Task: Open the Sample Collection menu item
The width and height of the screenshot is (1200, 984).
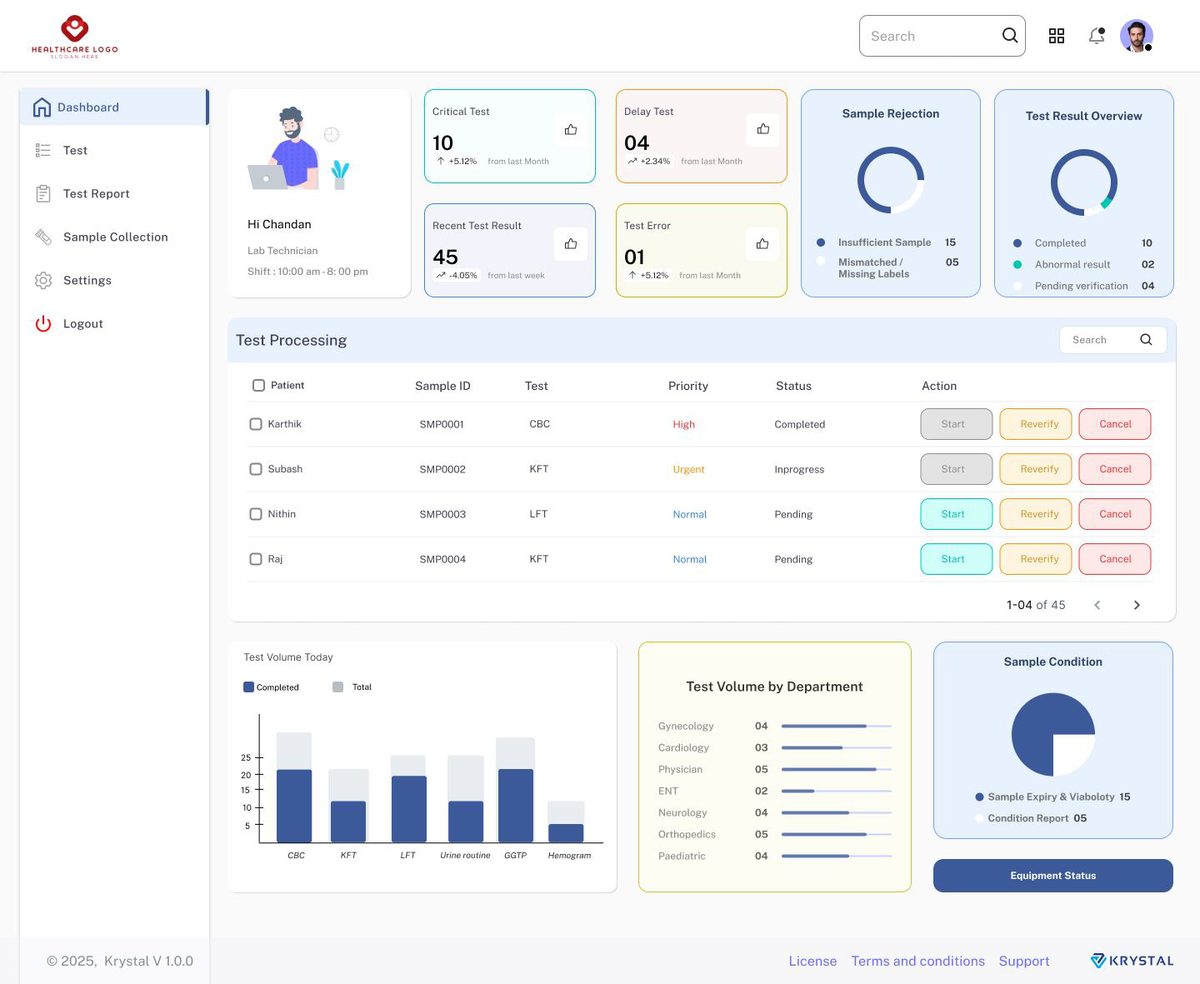Action: point(114,237)
